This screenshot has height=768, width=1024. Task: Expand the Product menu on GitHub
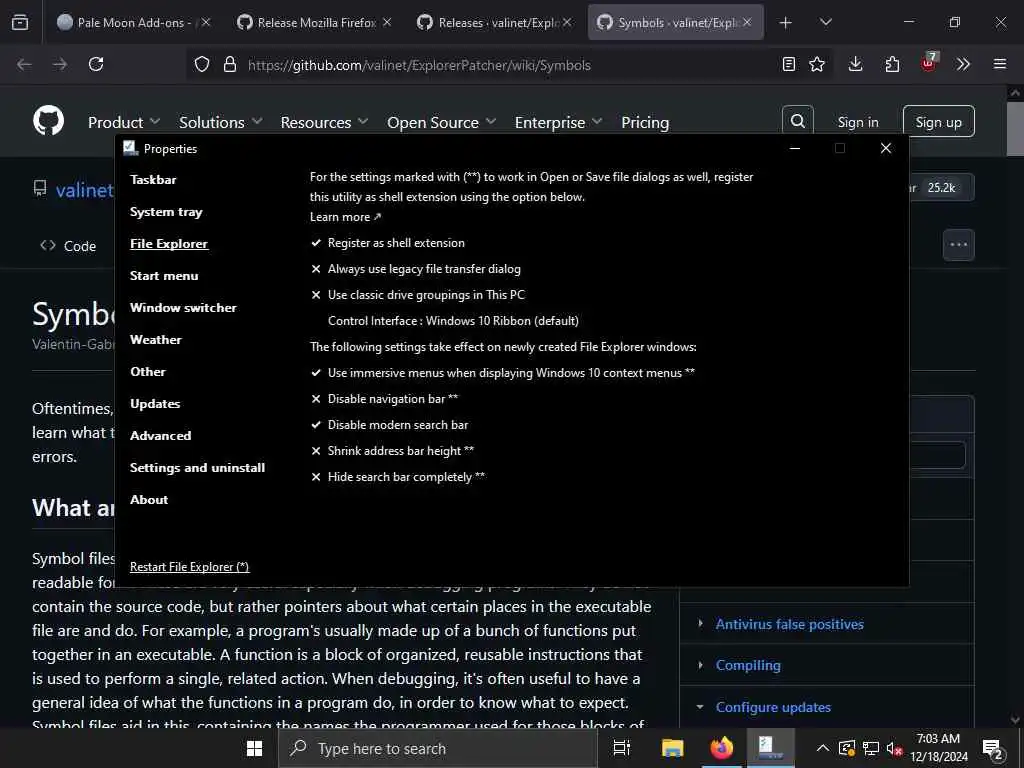(x=123, y=122)
